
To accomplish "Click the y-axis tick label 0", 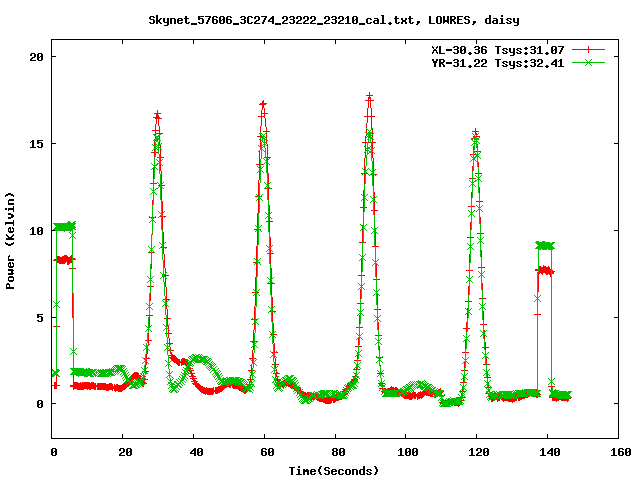I will point(40,404).
